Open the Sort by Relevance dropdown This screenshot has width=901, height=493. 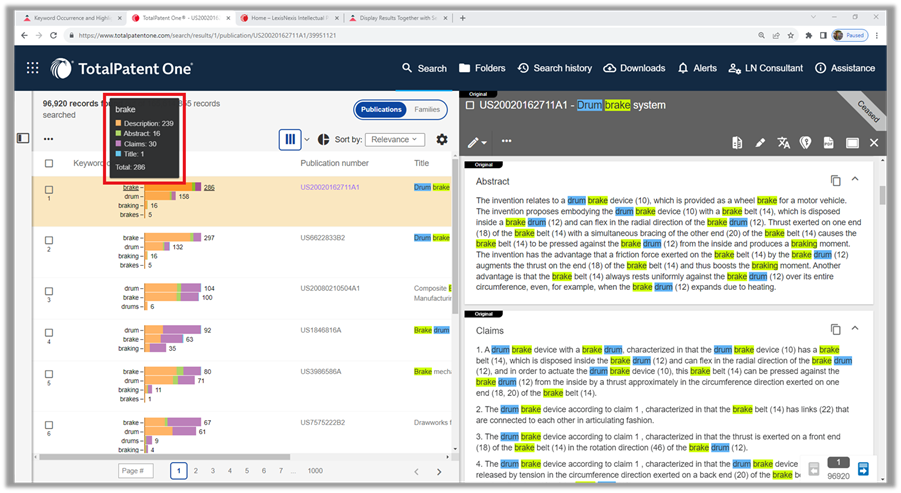click(x=394, y=140)
